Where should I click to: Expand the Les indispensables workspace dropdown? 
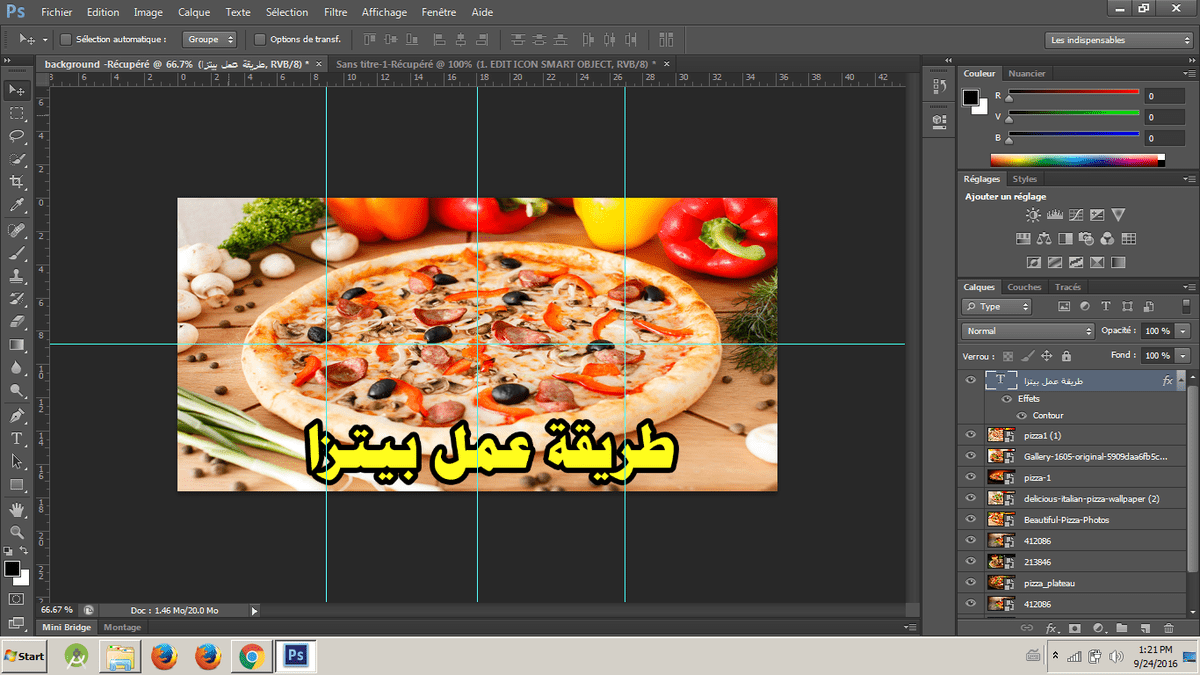pyautogui.click(x=1118, y=40)
